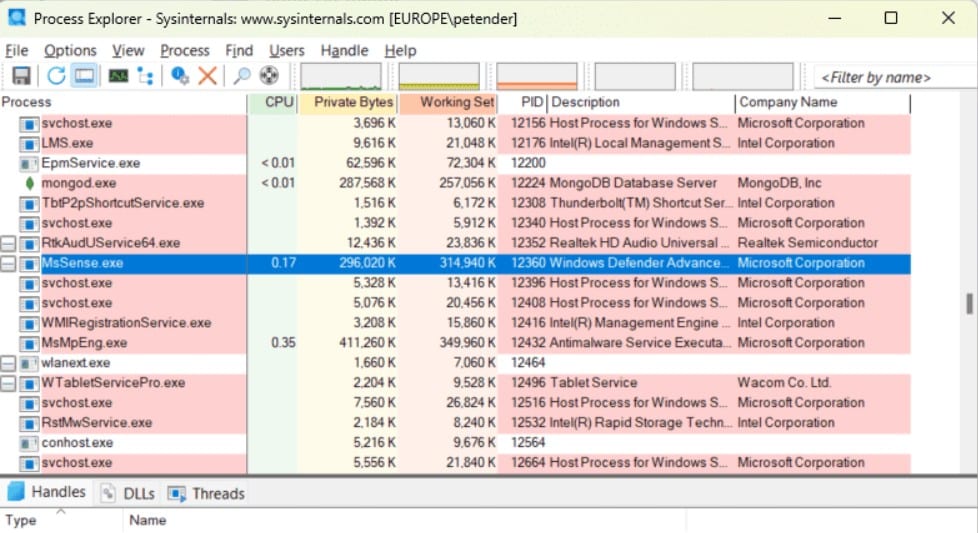978x533 pixels.
Task: Sort by the Description column header
Action: [x=641, y=102]
